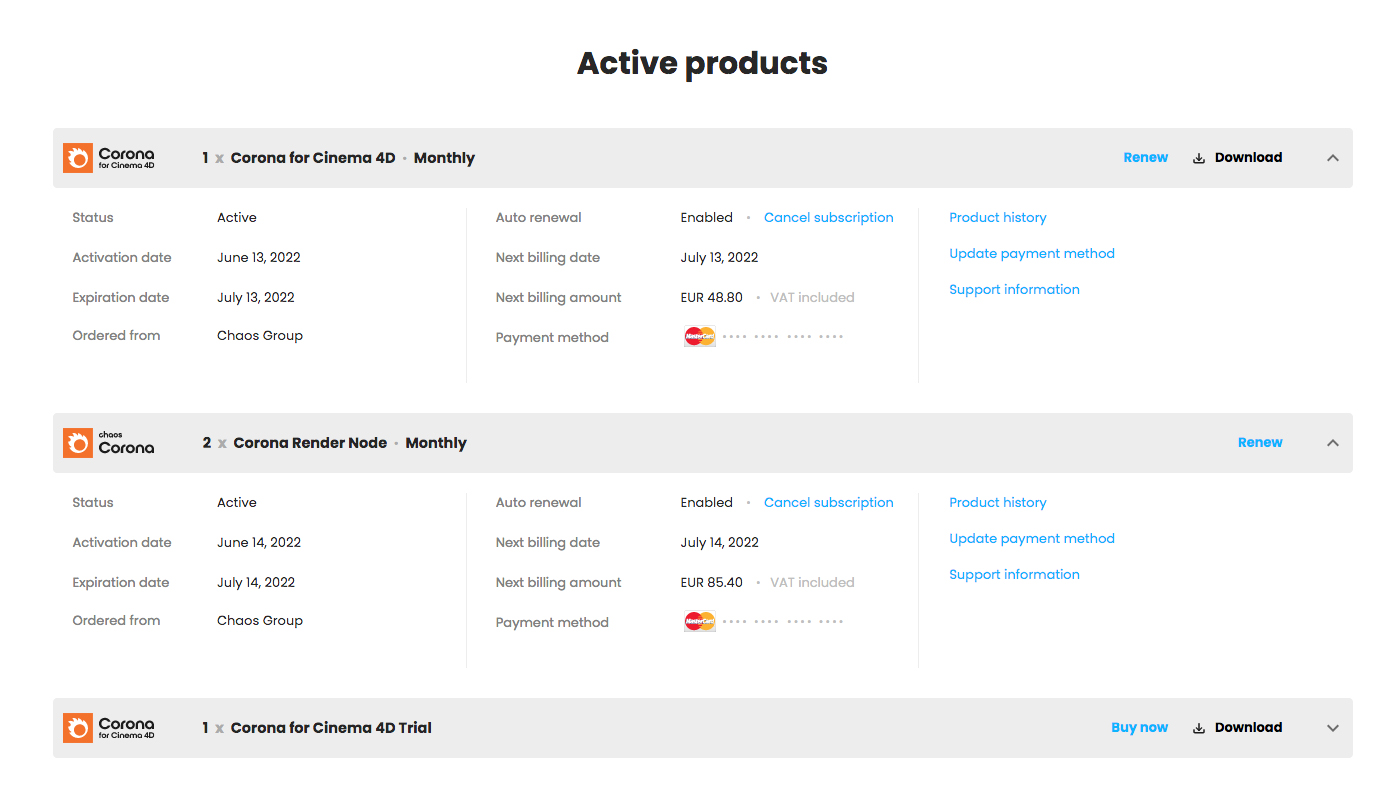Open Product history for Cinema 4D Monthly

[x=998, y=217]
